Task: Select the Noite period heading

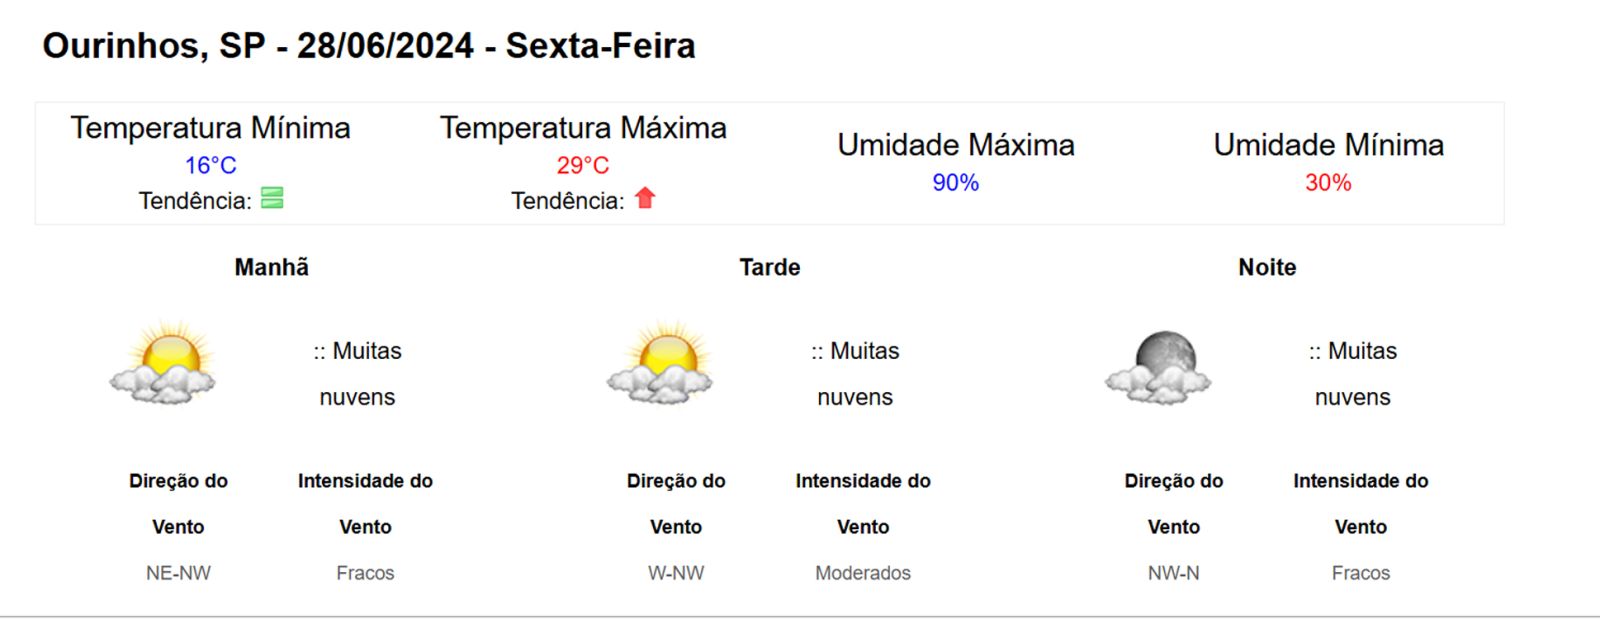Action: (x=1267, y=267)
